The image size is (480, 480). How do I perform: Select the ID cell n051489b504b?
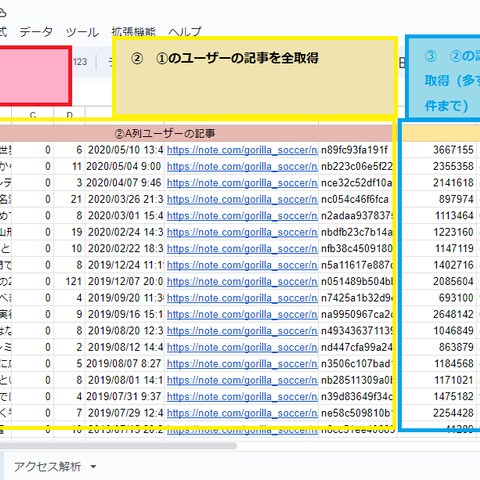[356, 281]
